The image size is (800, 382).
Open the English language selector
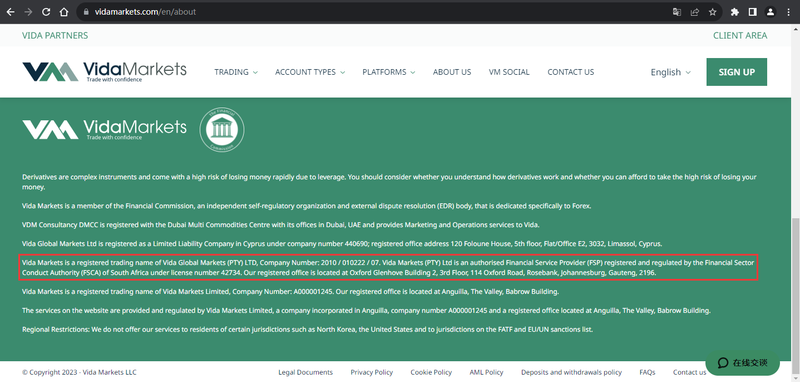click(x=670, y=72)
